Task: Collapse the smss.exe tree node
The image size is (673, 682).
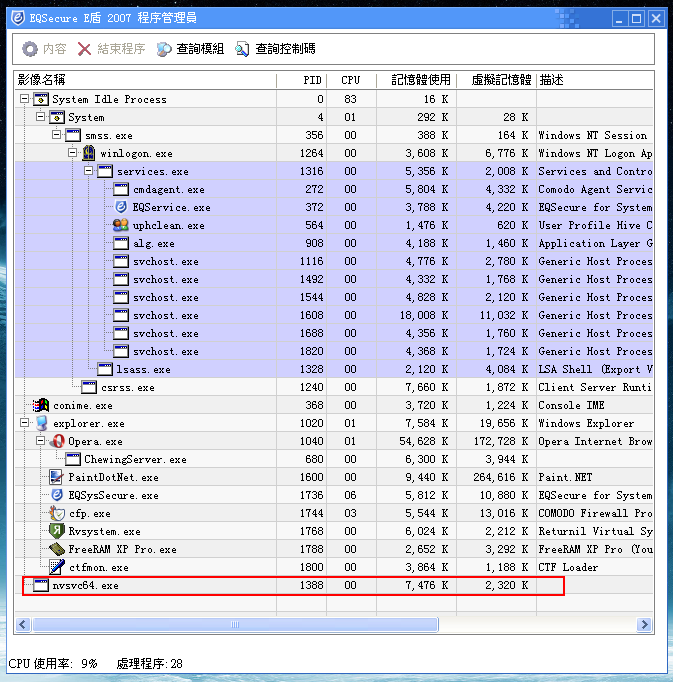Action: 57,135
